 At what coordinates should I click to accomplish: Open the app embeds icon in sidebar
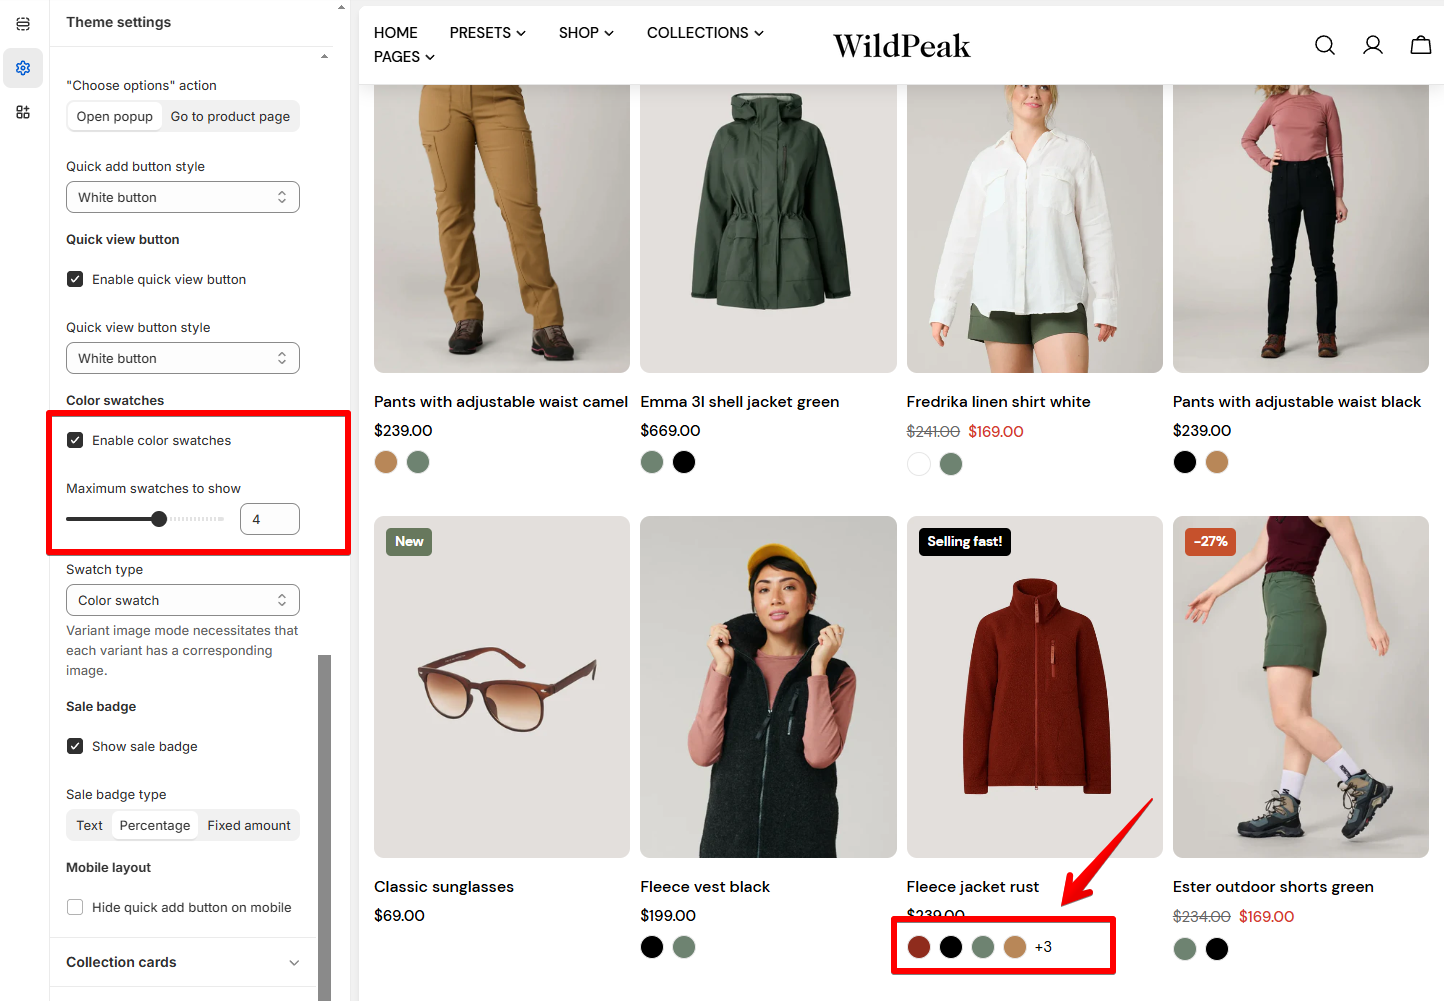pyautogui.click(x=23, y=112)
